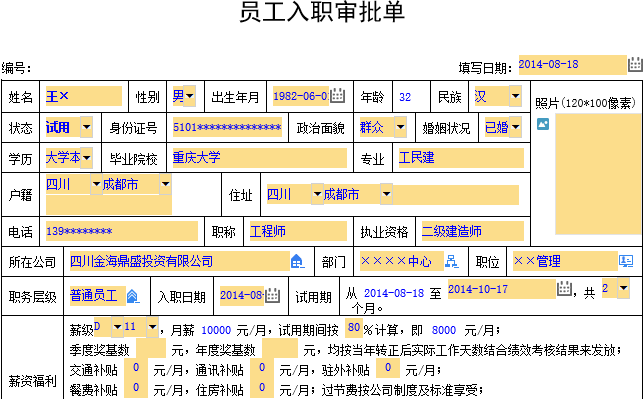Open 政治面貌 dropdown showing 群众

(400, 127)
